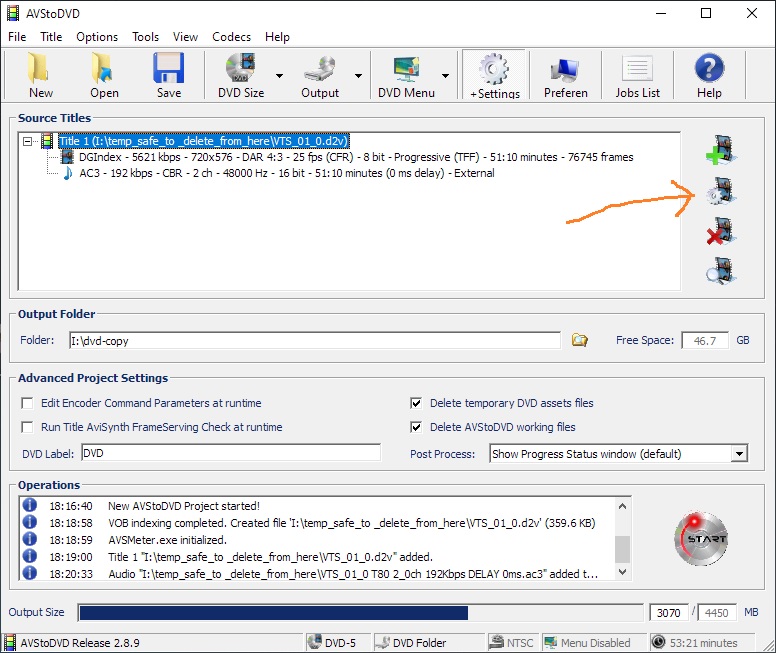Remove title with the red X icon
The image size is (776, 653).
tap(722, 232)
